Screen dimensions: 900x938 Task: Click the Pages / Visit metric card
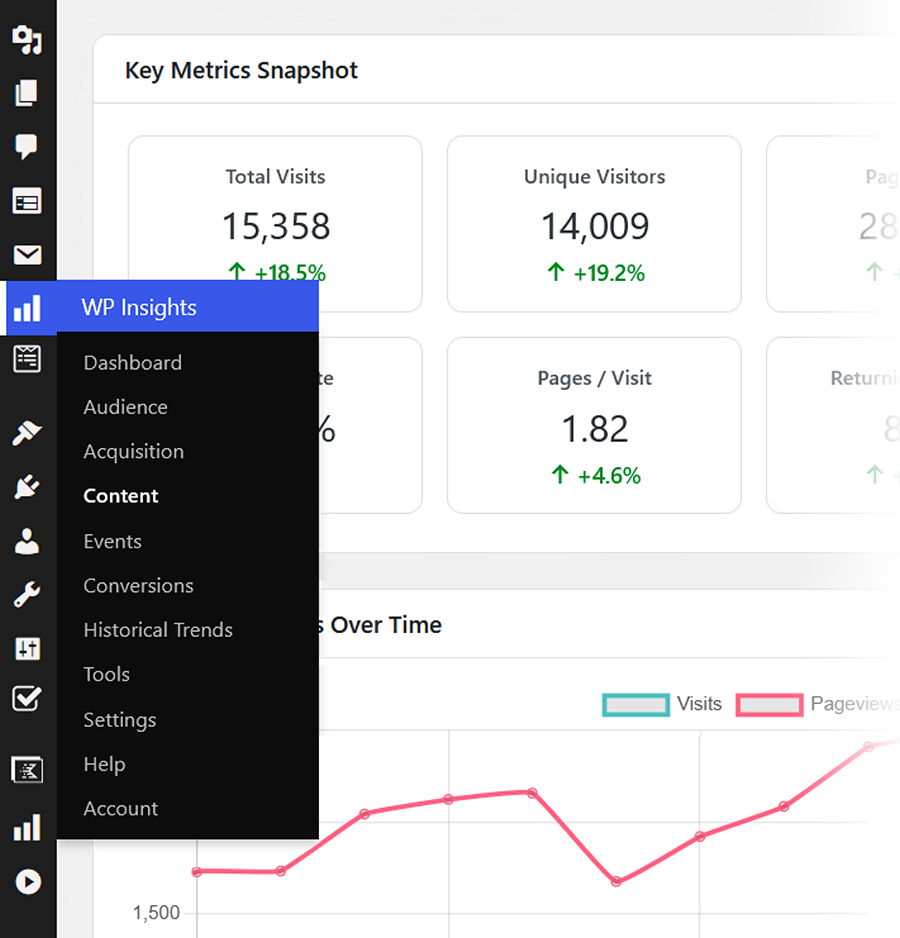click(594, 425)
